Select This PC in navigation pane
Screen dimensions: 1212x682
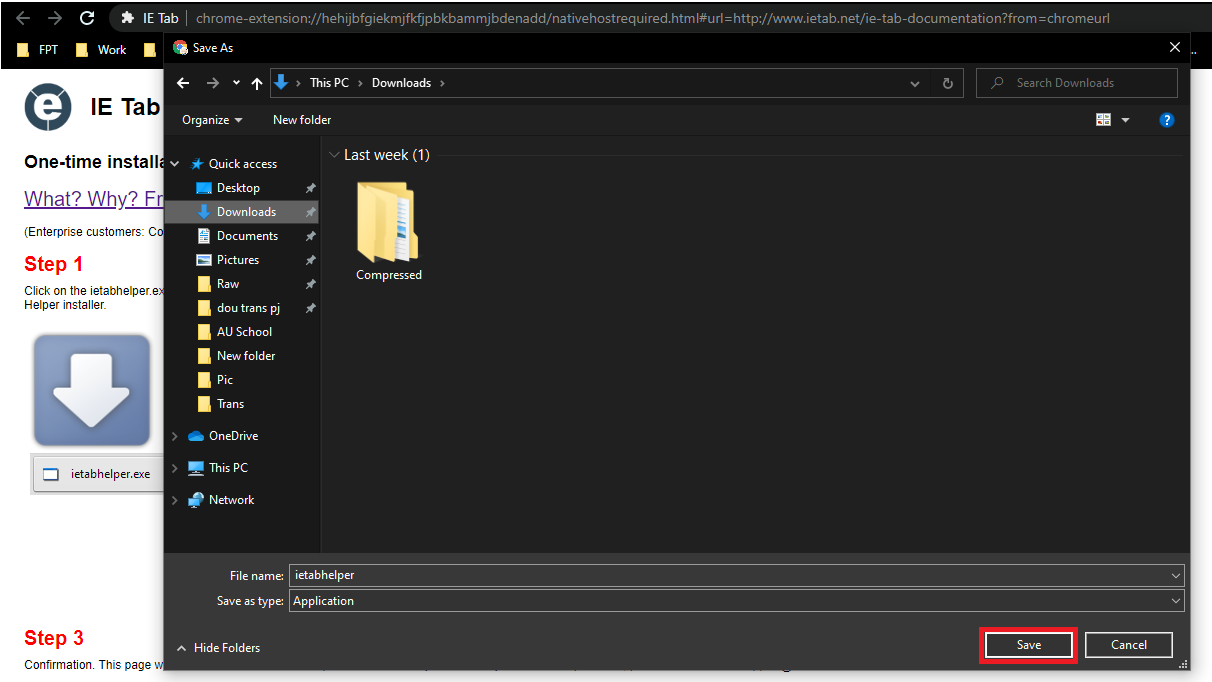tap(228, 468)
